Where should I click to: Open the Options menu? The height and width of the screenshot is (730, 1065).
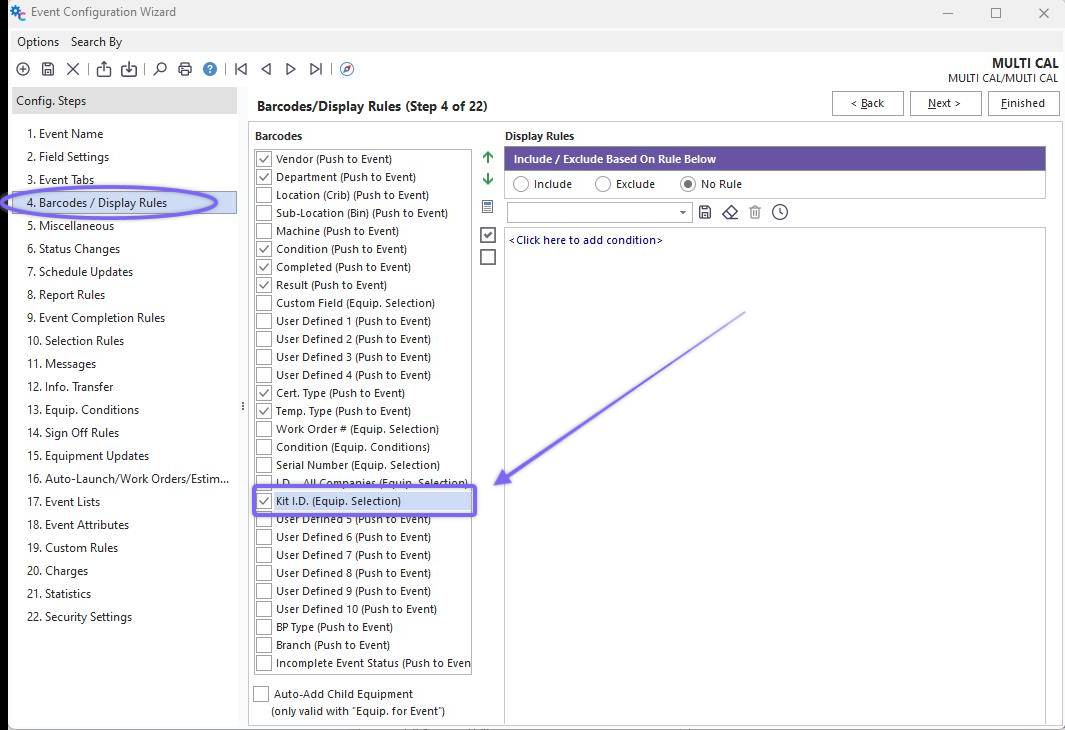[x=38, y=42]
